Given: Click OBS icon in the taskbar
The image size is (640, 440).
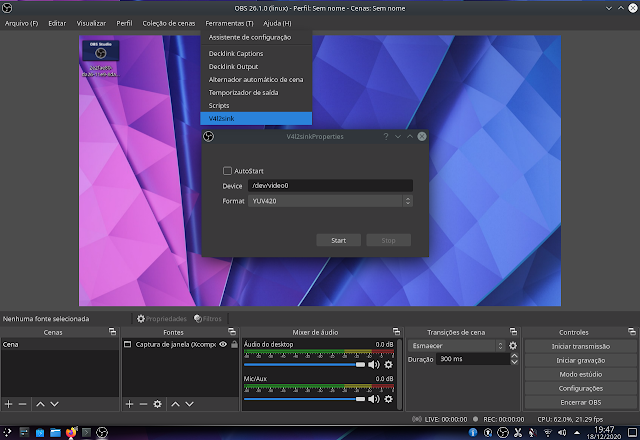Looking at the screenshot, I should pyautogui.click(x=102, y=432).
